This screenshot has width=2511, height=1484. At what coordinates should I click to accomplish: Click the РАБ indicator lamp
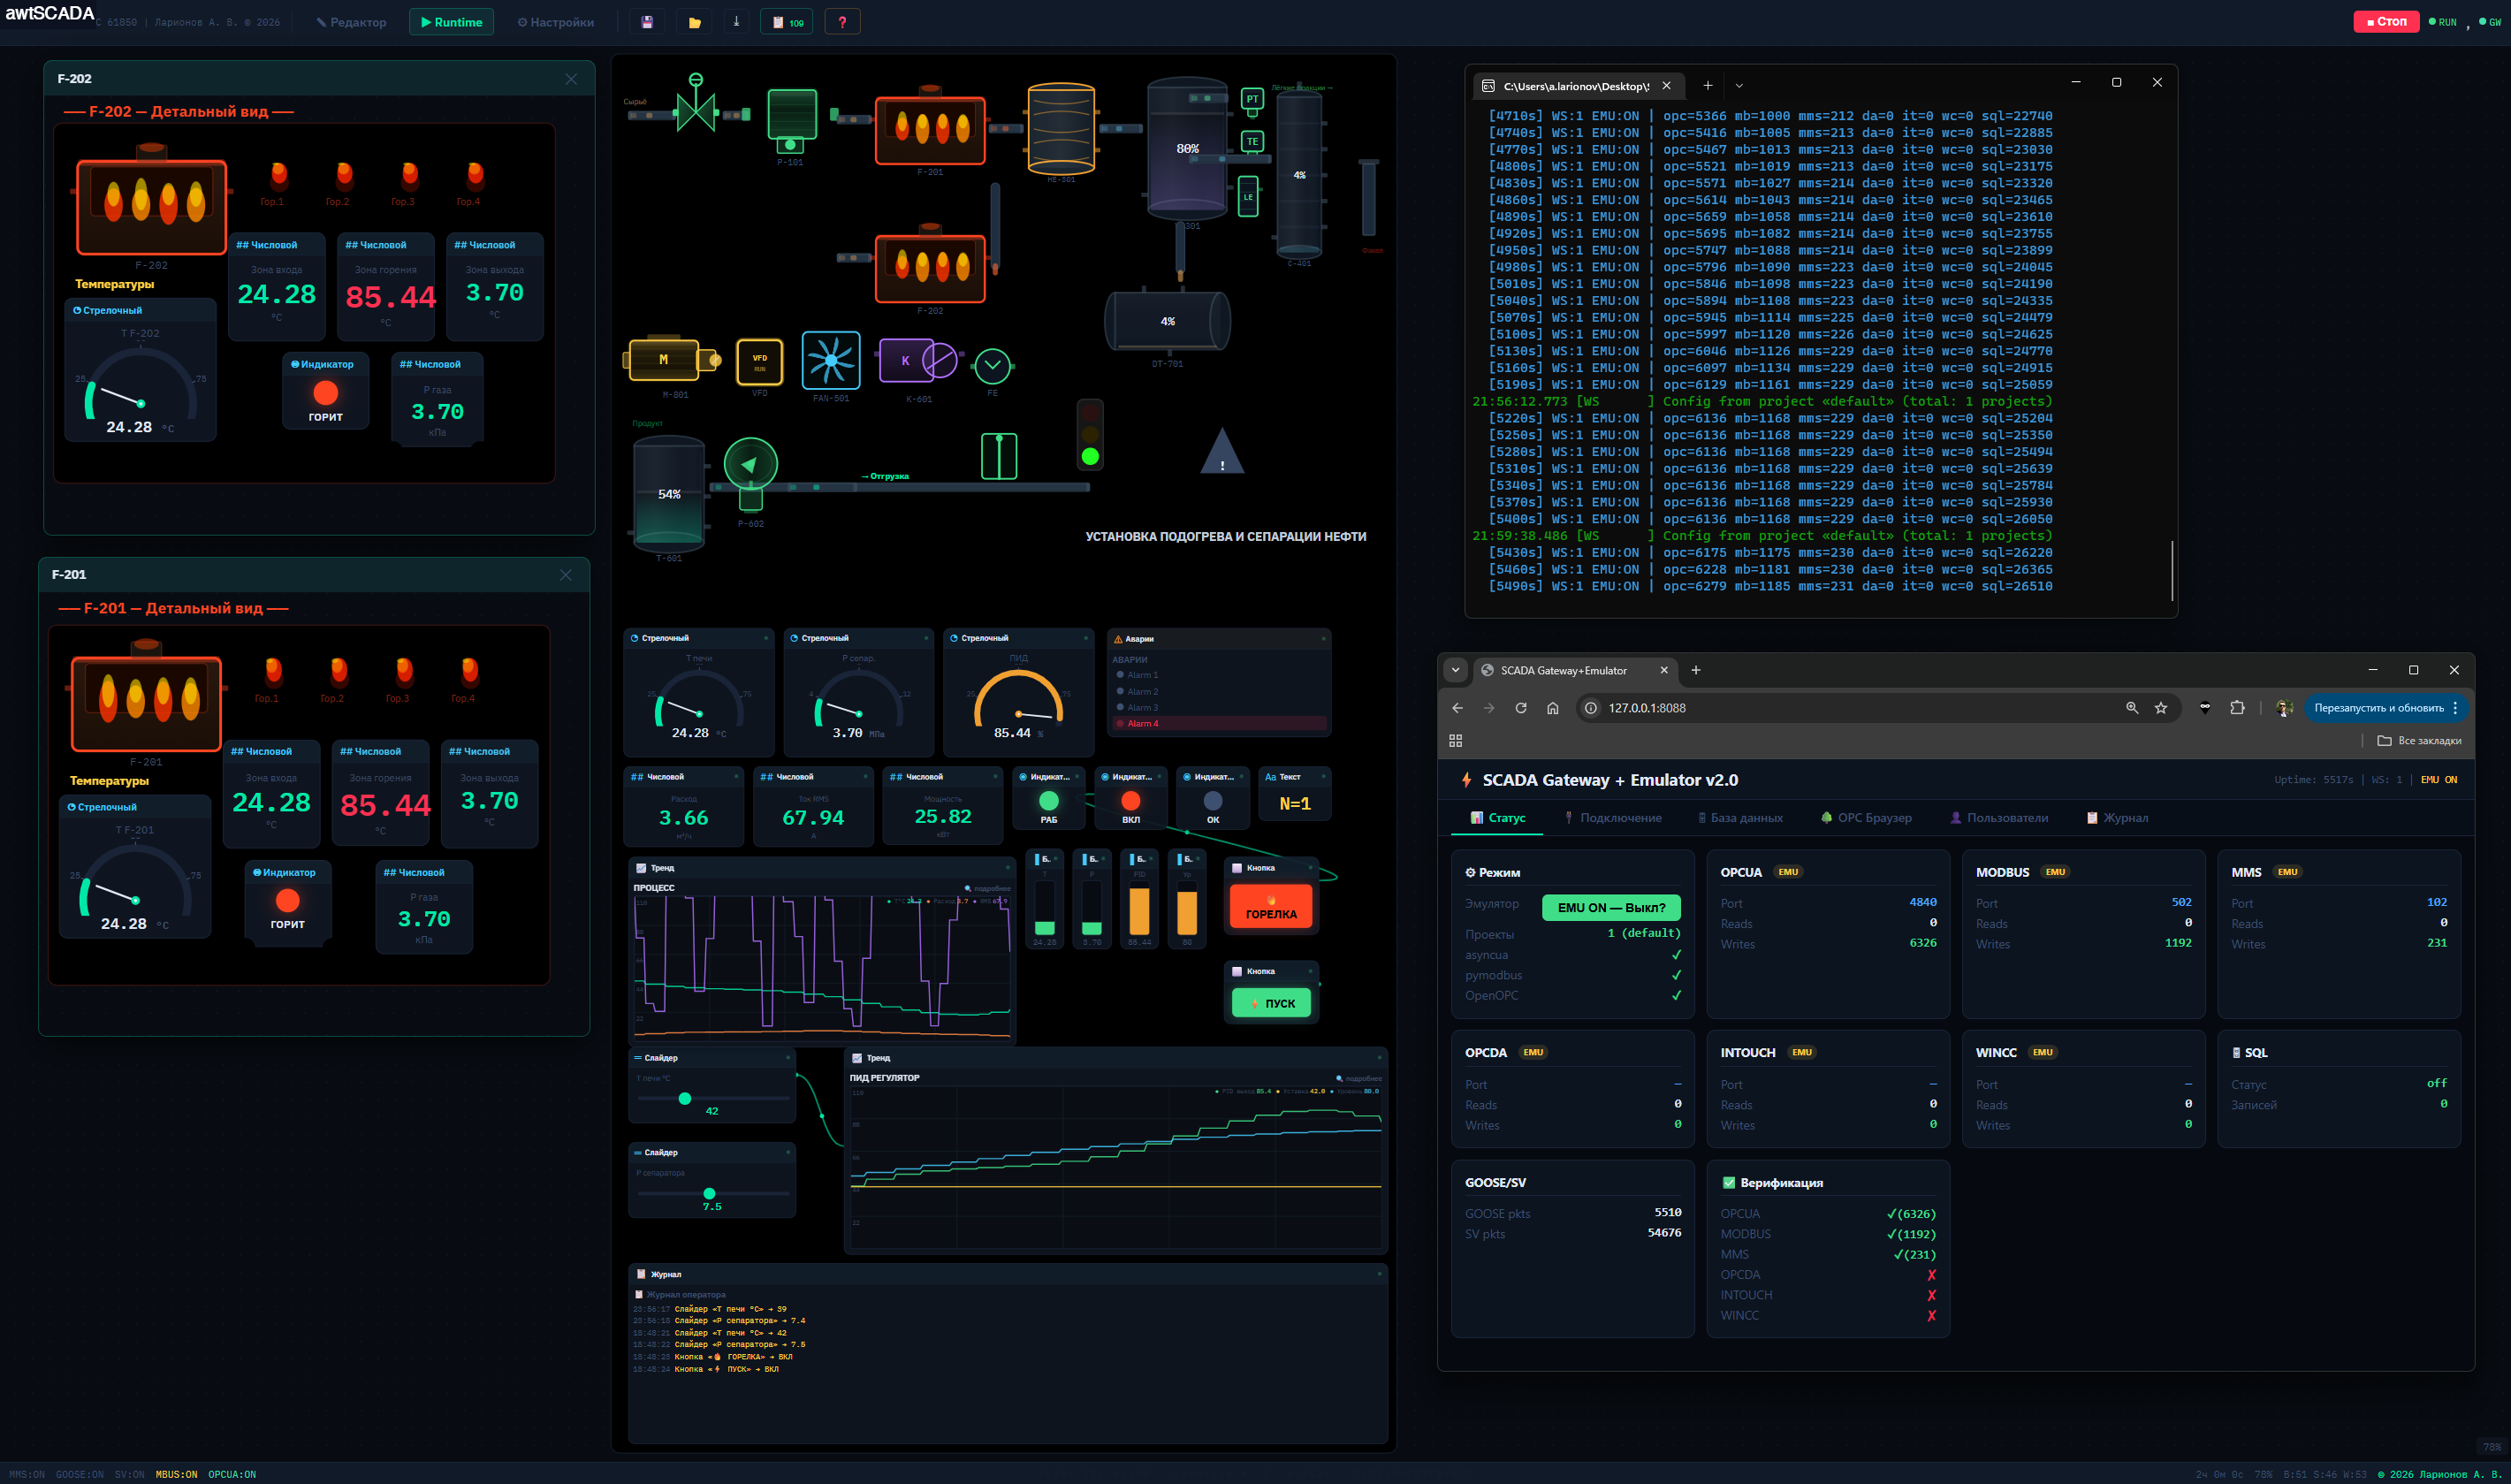[1048, 801]
